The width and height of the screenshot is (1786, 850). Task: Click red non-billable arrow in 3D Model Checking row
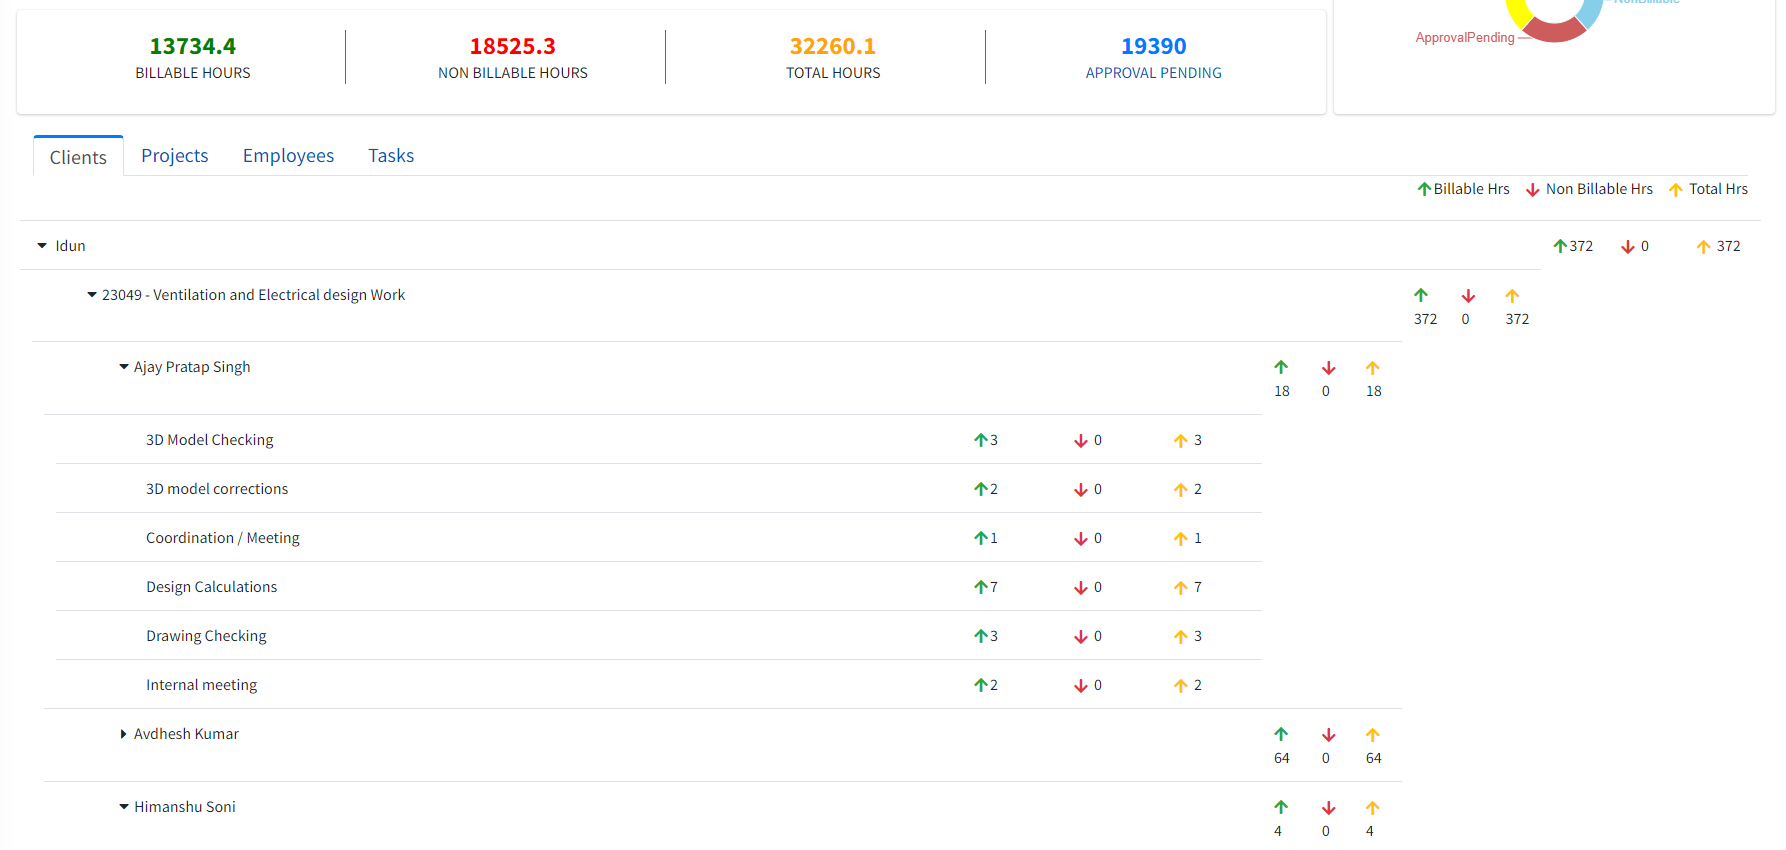click(x=1080, y=441)
